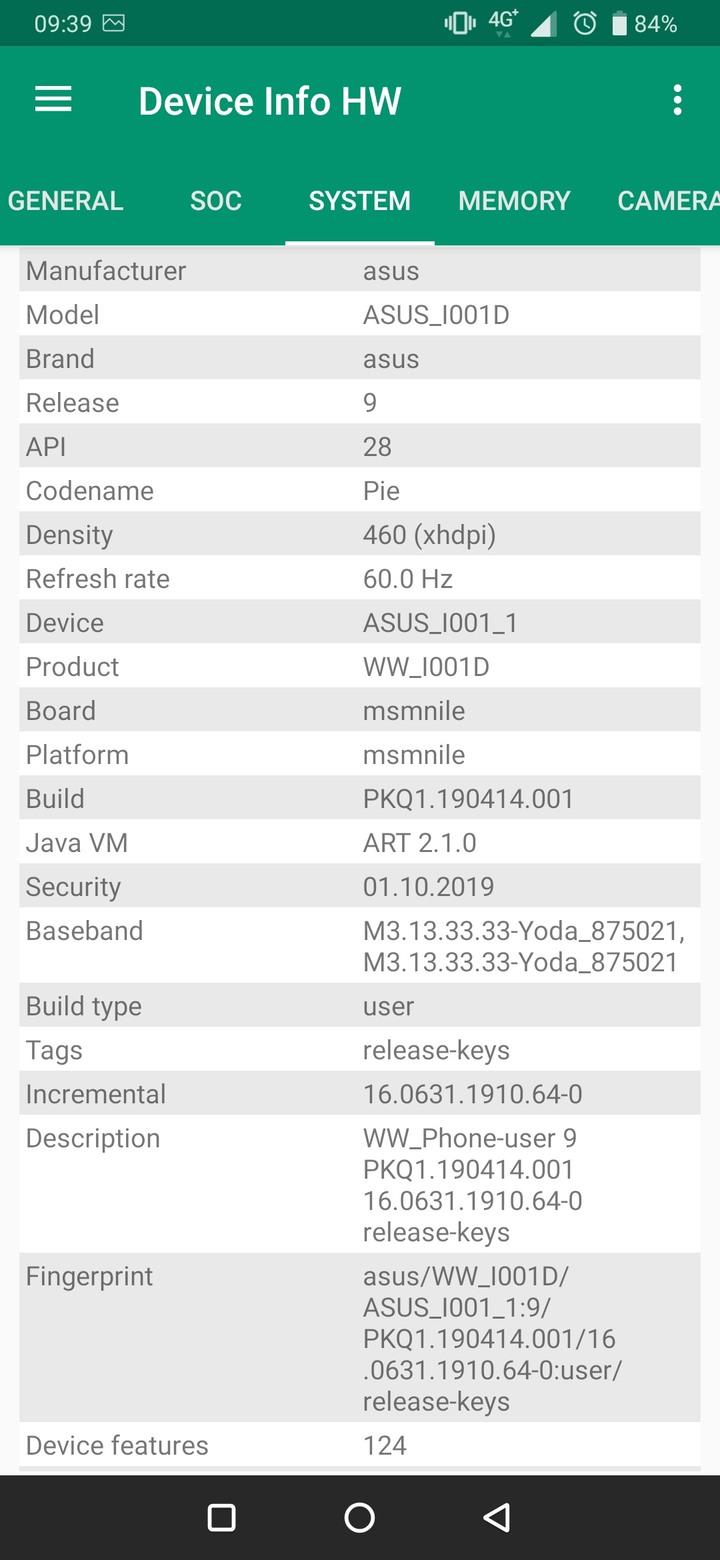Tap the Device features row showing 124
720x1560 pixels.
point(360,1445)
